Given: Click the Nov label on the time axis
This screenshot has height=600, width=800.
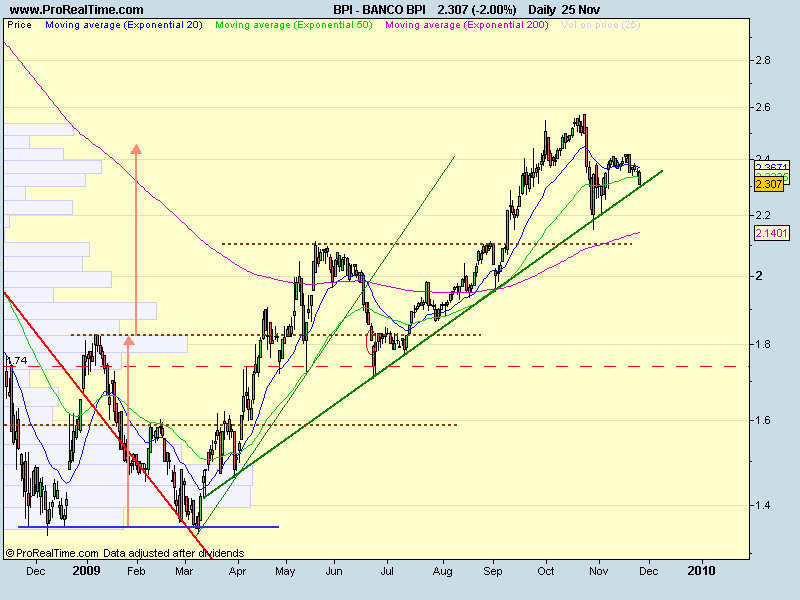Looking at the screenshot, I should pyautogui.click(x=598, y=571).
